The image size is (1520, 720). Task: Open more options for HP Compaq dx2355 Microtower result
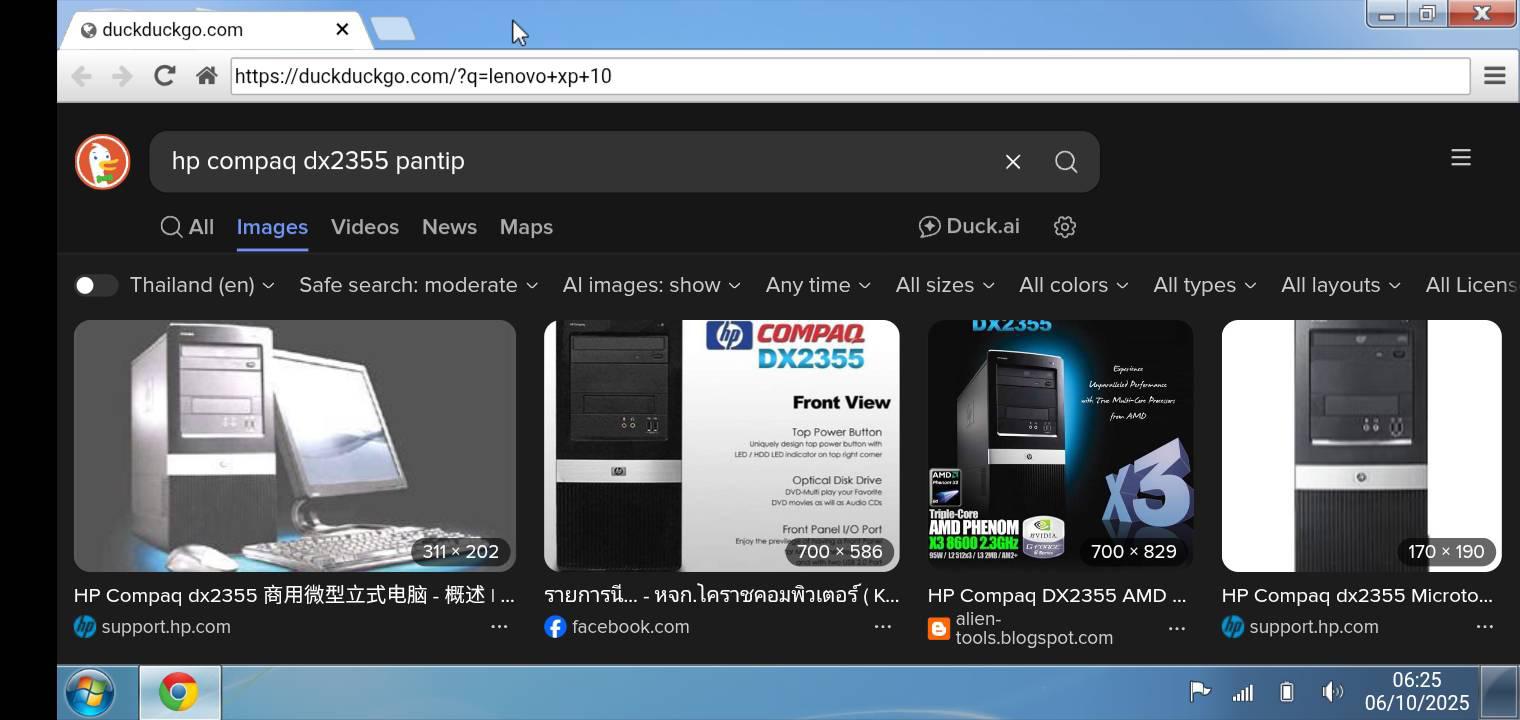point(1485,627)
